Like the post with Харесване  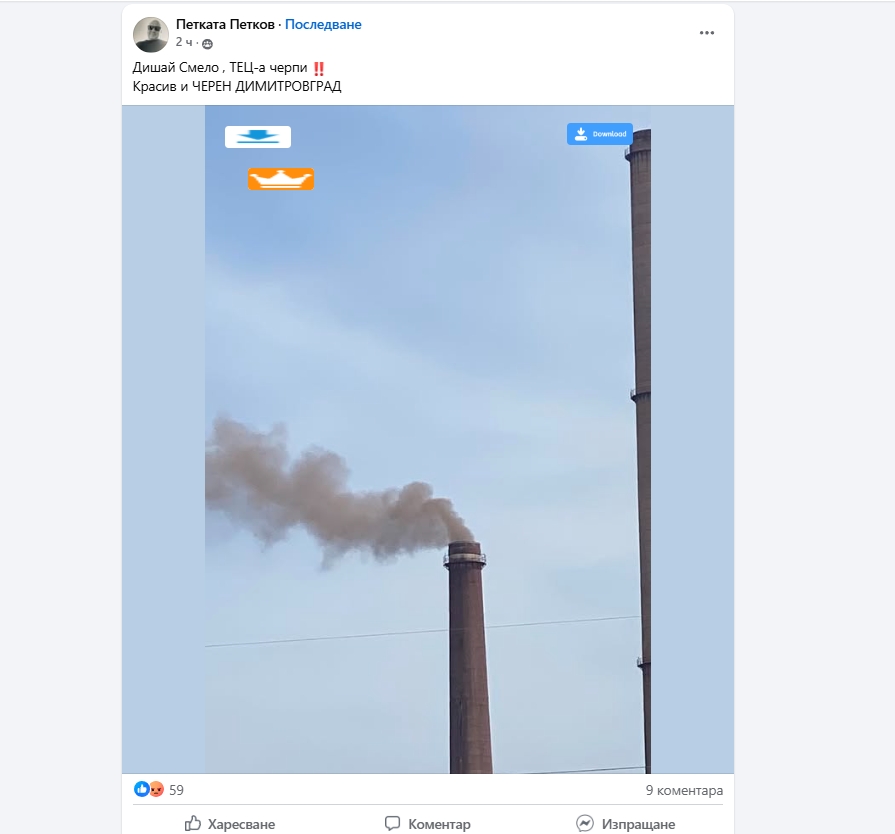tap(229, 824)
